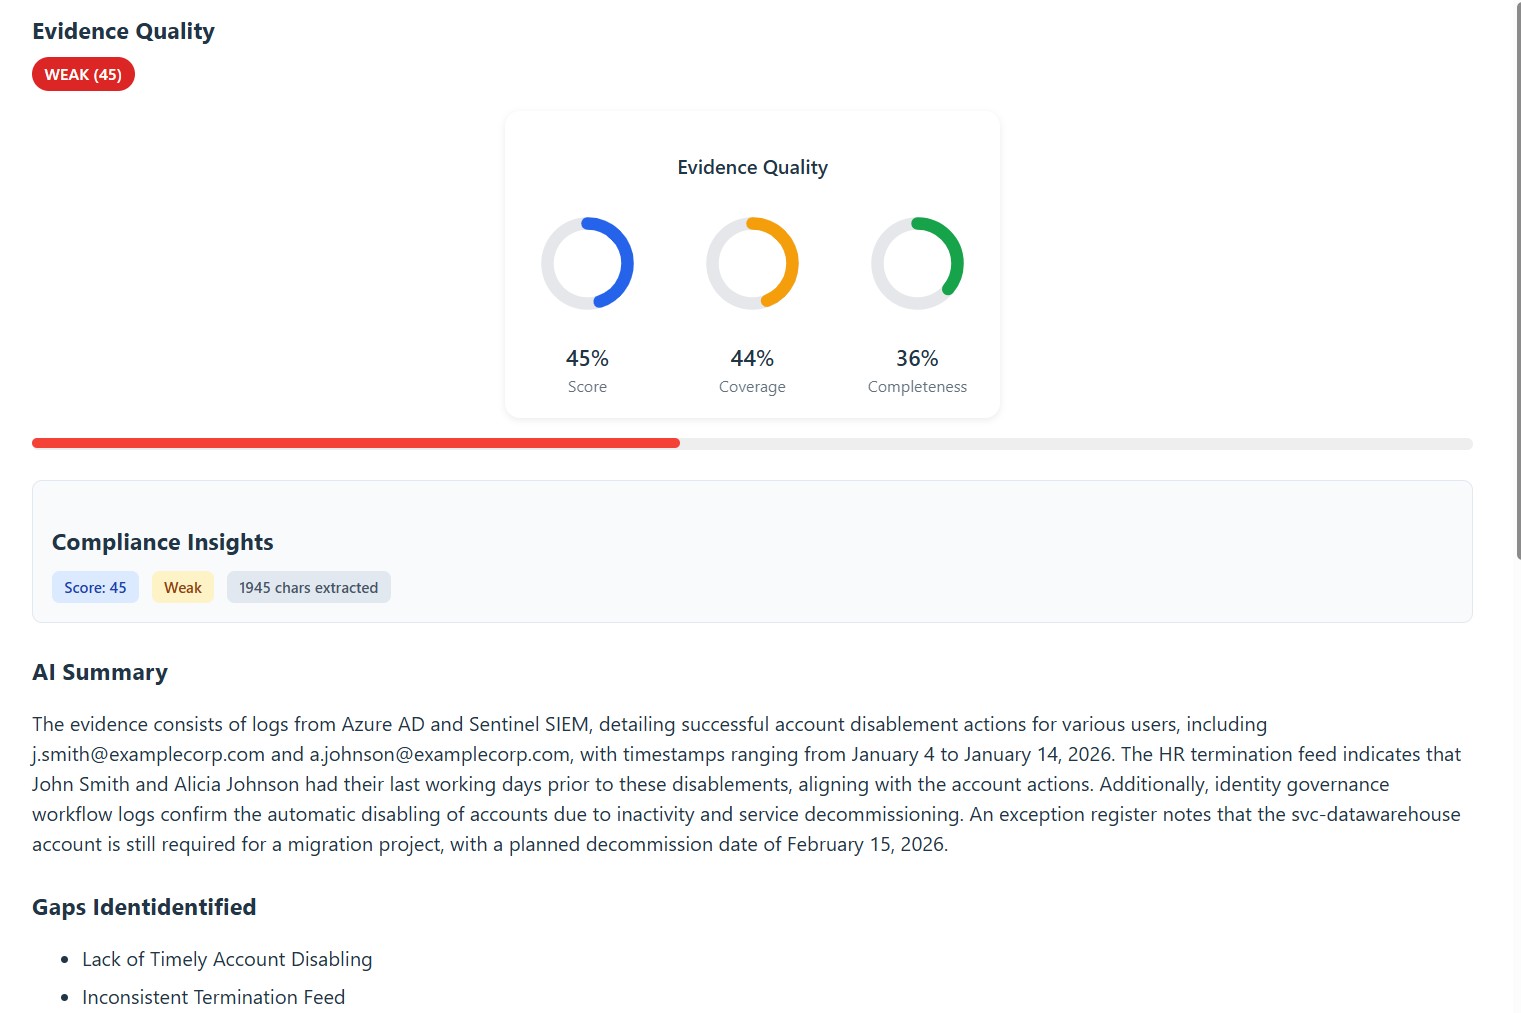Click the 1945 chars extracted chip
The height and width of the screenshot is (1013, 1521).
(x=308, y=588)
